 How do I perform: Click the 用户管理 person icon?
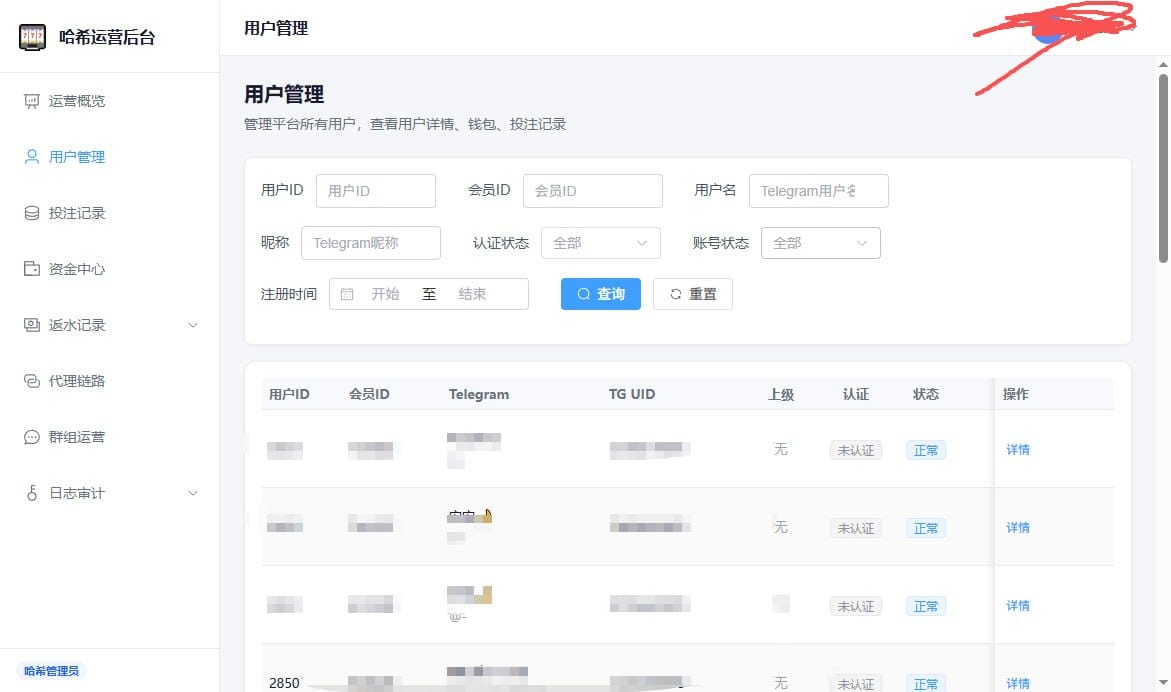coord(31,157)
